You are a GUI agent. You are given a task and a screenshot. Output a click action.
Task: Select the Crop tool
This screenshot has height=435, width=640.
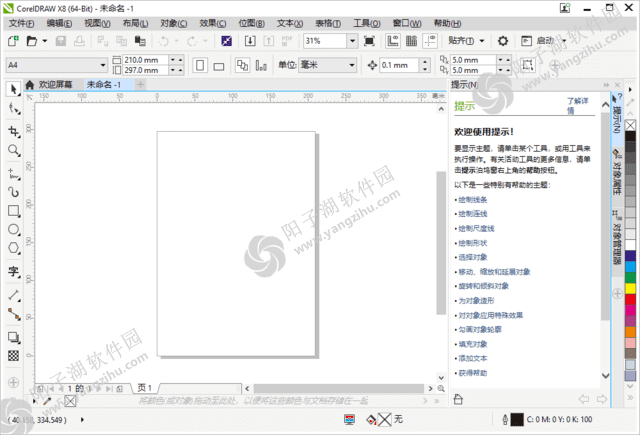pos(14,131)
